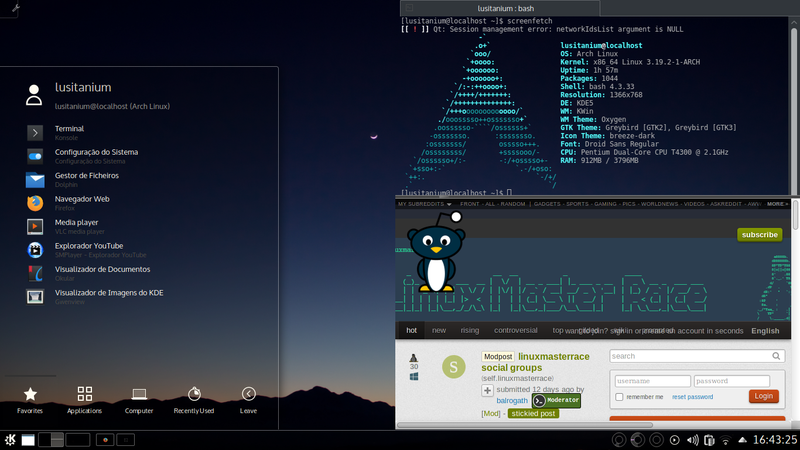Click the penguin Snoo mascot logo
800x450 pixels.
(436, 253)
